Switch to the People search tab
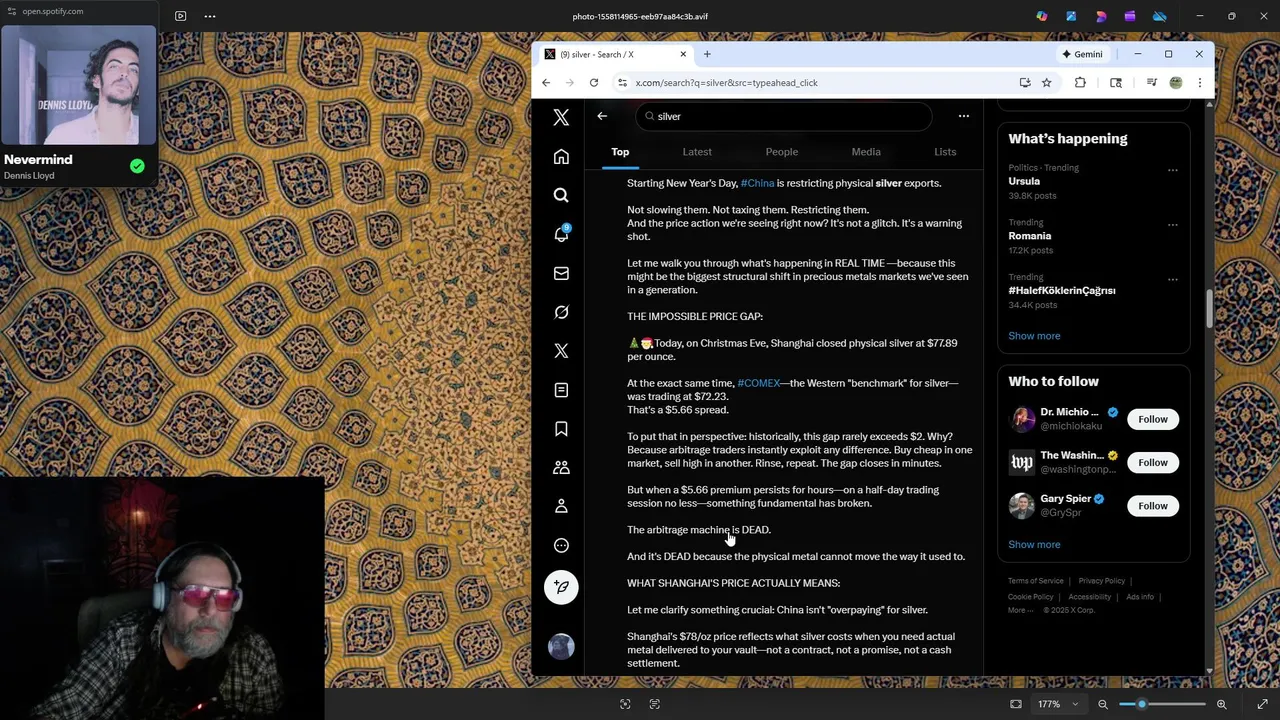The image size is (1280, 720). pyautogui.click(x=782, y=152)
